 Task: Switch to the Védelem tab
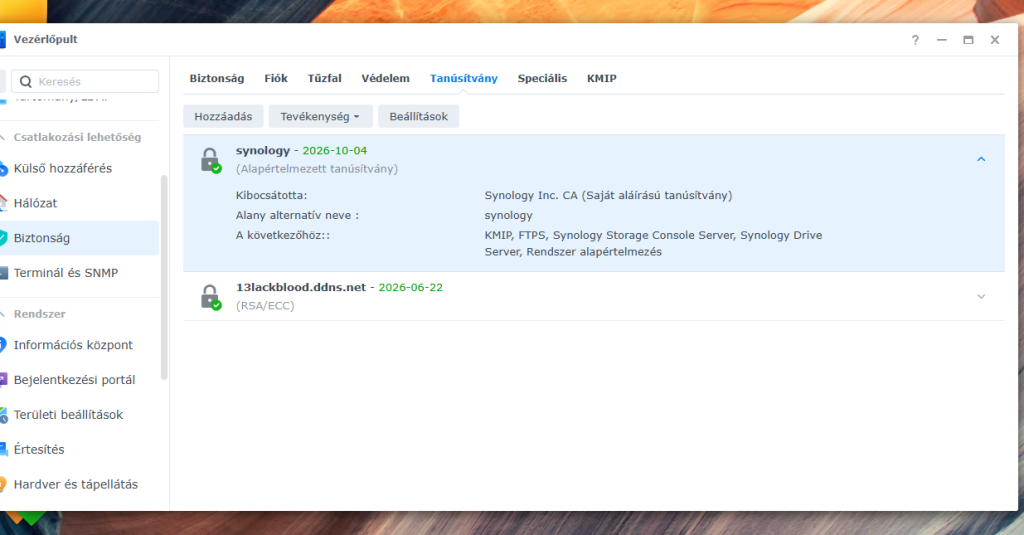[x=385, y=78]
